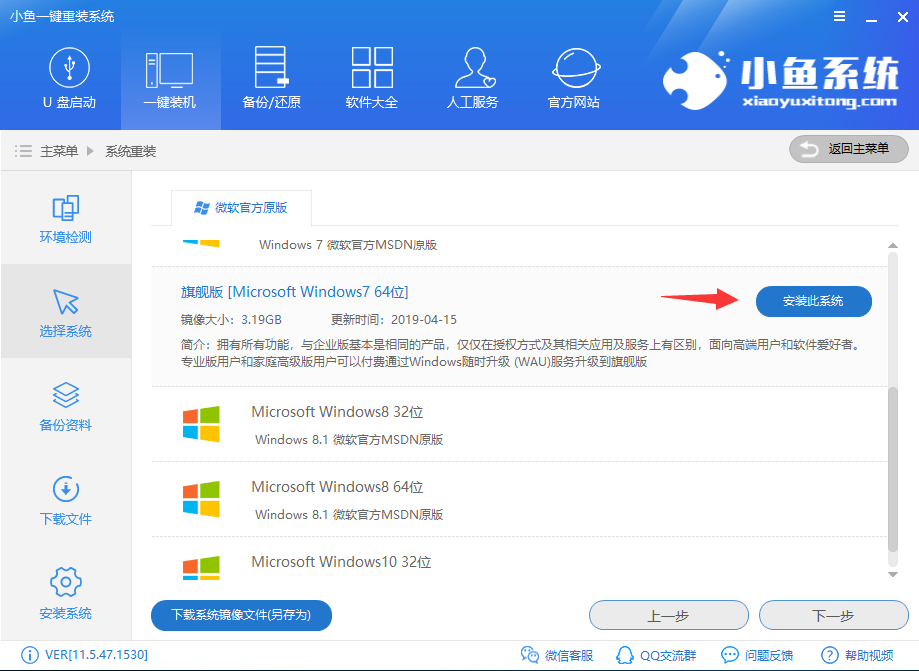
Task: Expand the Microsoft Windows8 64位 entry
Action: tap(519, 499)
